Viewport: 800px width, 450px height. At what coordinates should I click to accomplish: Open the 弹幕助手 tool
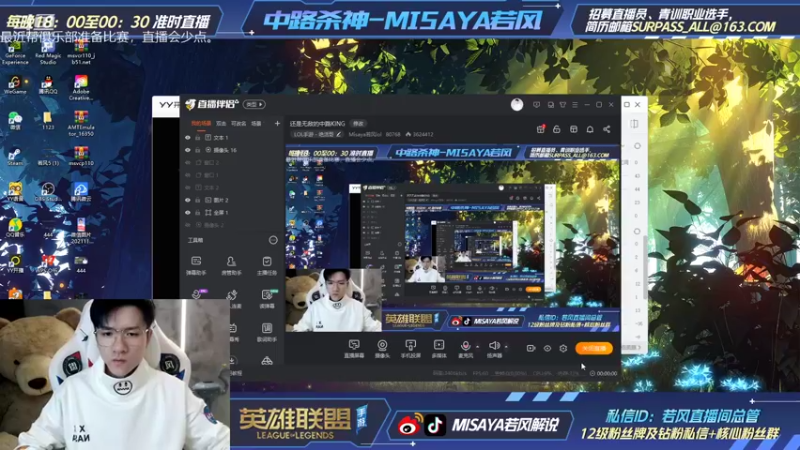196,266
